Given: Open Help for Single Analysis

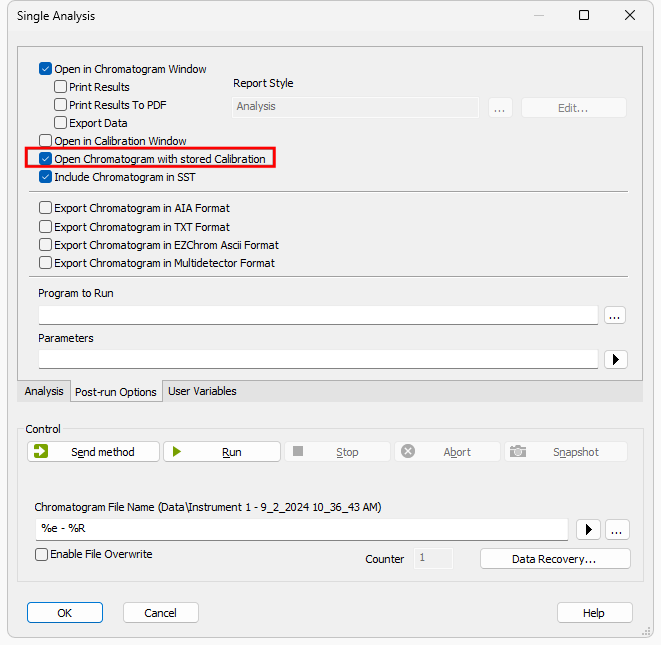Looking at the screenshot, I should 594,613.
